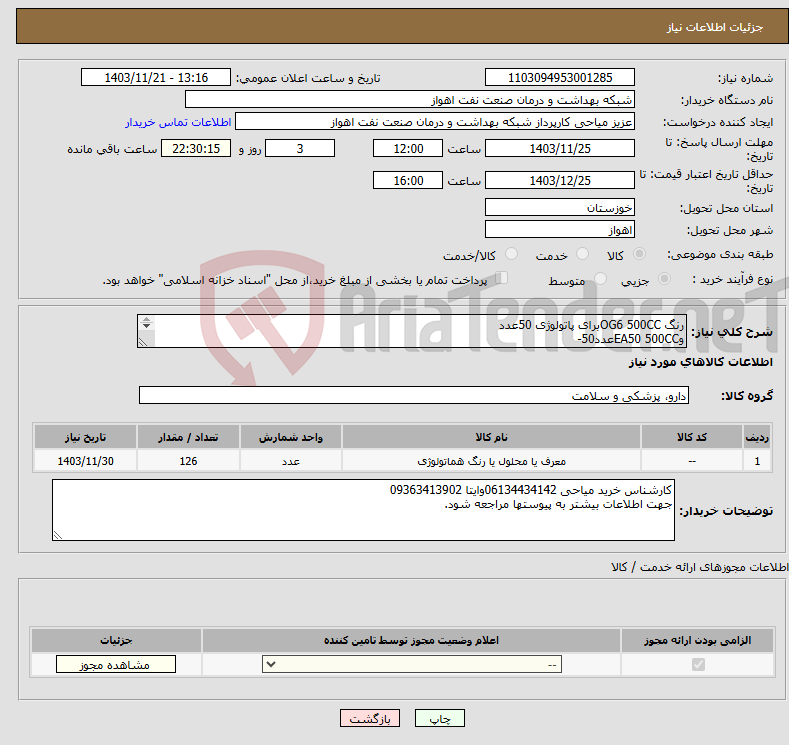
Task: Select the کالا/خدمت radio button
Action: click(x=511, y=254)
